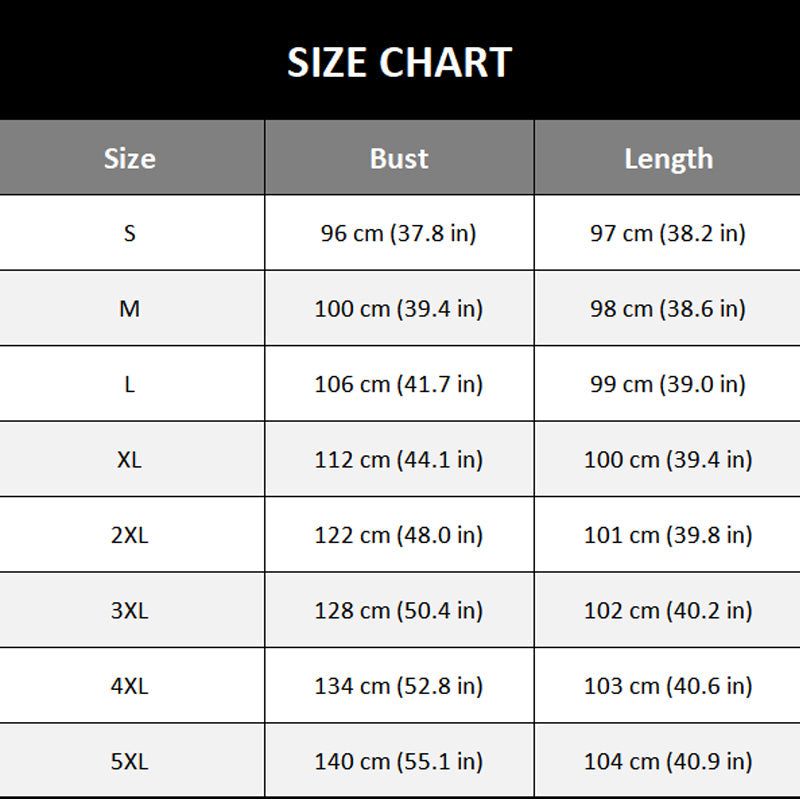Click the XL size cell
Image resolution: width=800 pixels, height=800 pixels.
click(x=130, y=460)
